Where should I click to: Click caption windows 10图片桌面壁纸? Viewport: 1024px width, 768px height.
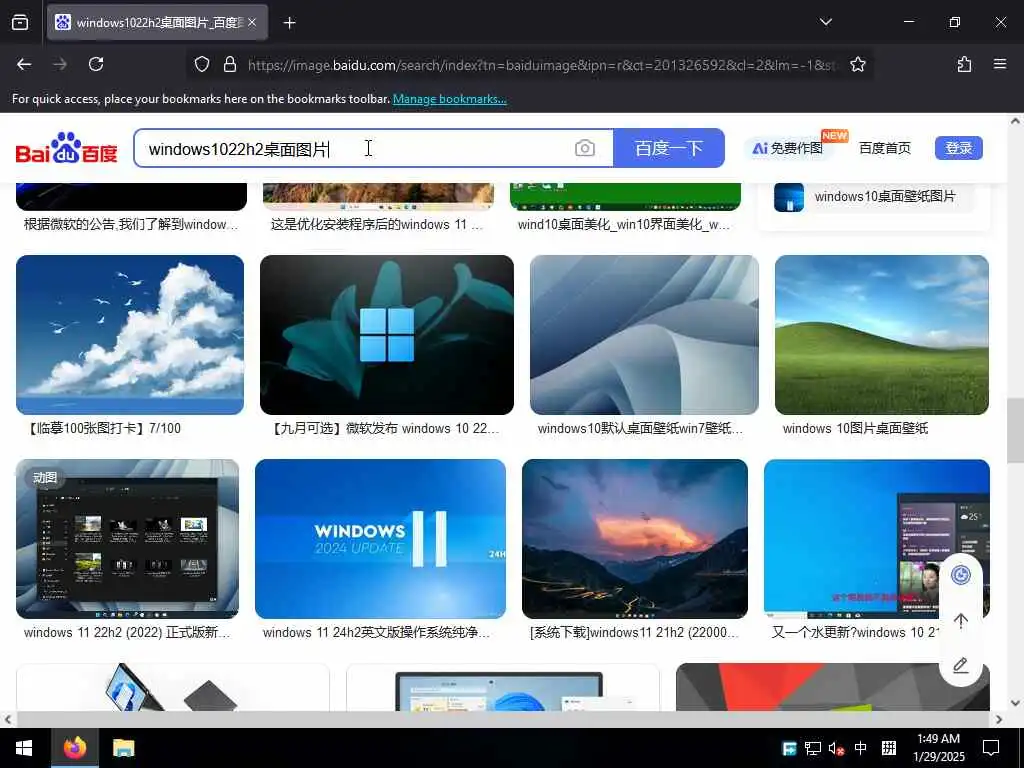[855, 428]
